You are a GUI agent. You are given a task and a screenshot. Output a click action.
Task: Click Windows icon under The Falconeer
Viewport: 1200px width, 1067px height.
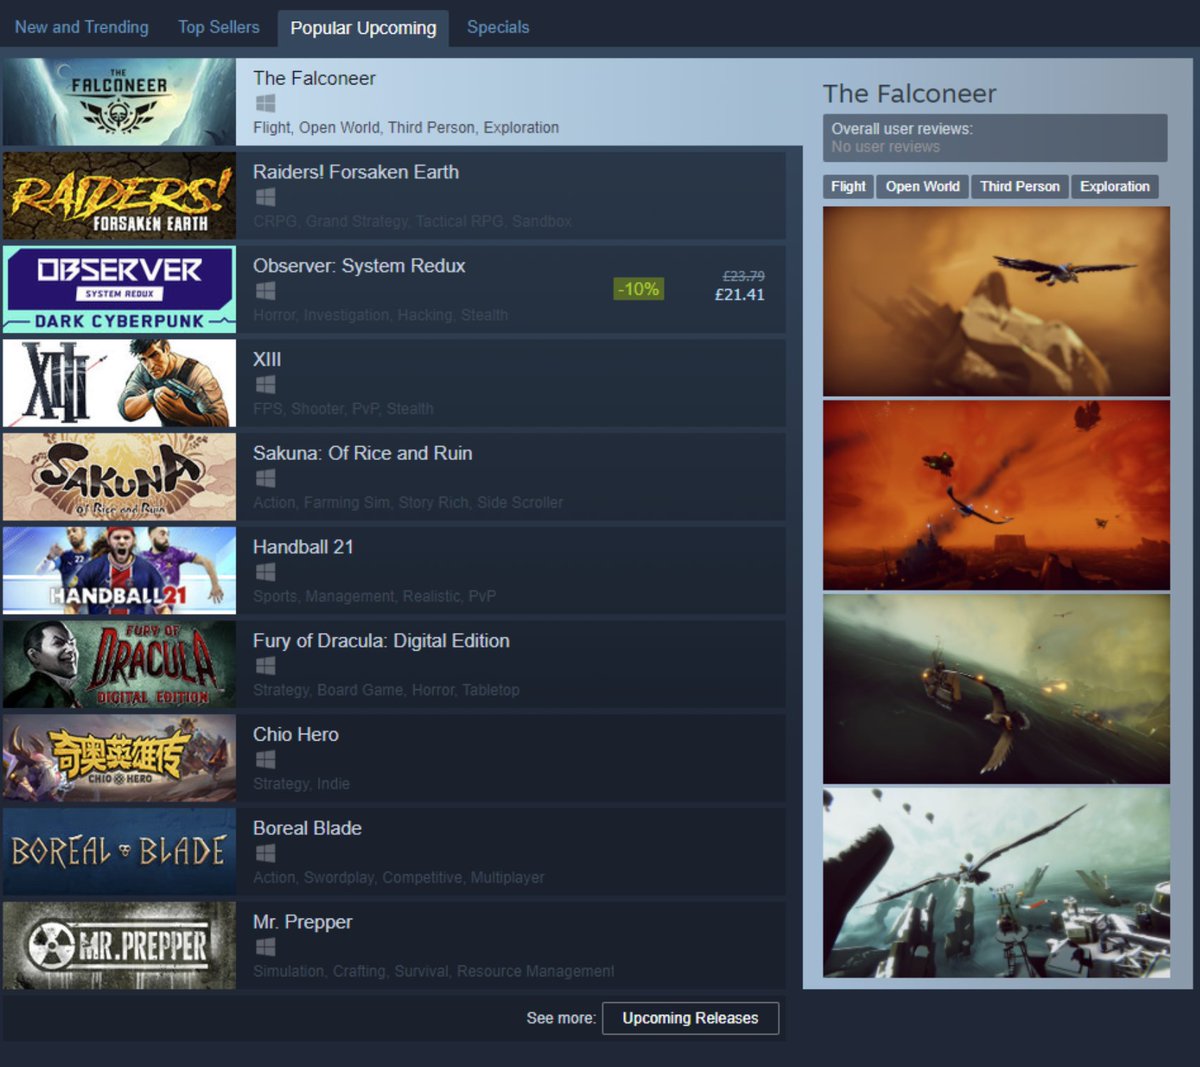click(x=265, y=103)
